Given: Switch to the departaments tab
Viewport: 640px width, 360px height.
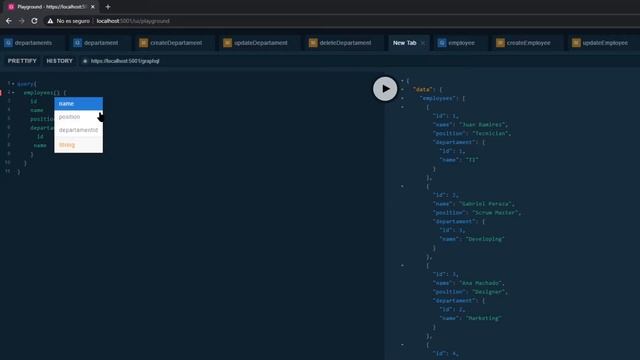Looking at the screenshot, I should click(33, 43).
